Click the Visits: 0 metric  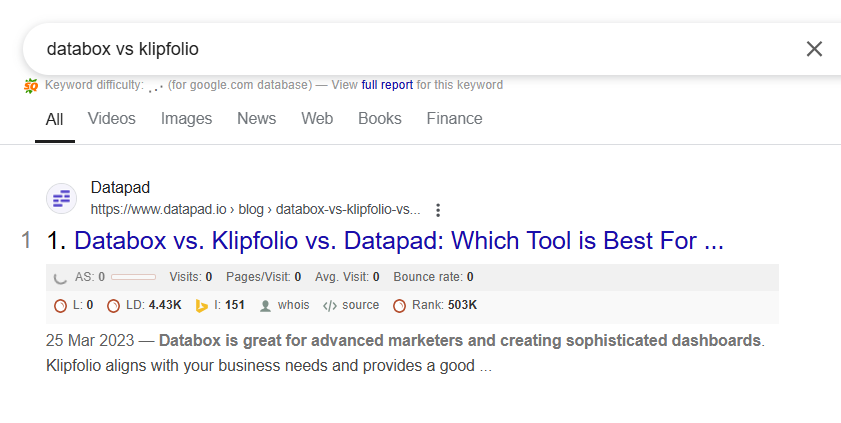191,277
